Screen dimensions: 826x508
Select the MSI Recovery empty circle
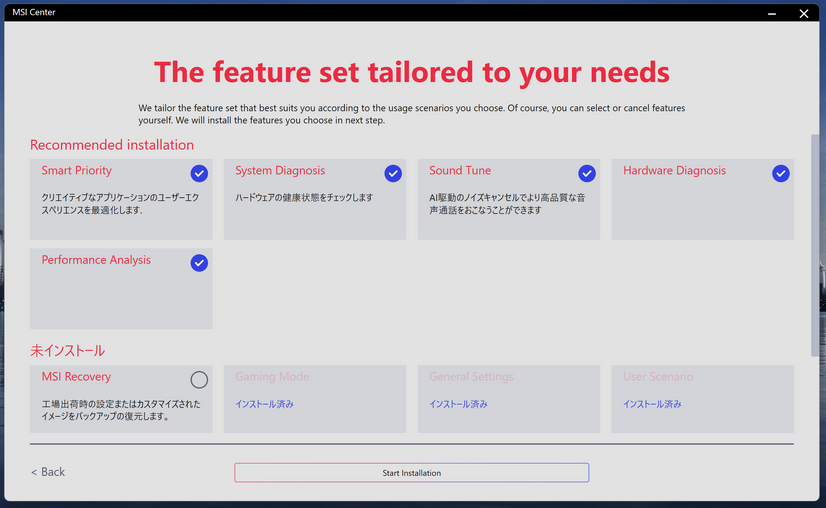pos(199,379)
